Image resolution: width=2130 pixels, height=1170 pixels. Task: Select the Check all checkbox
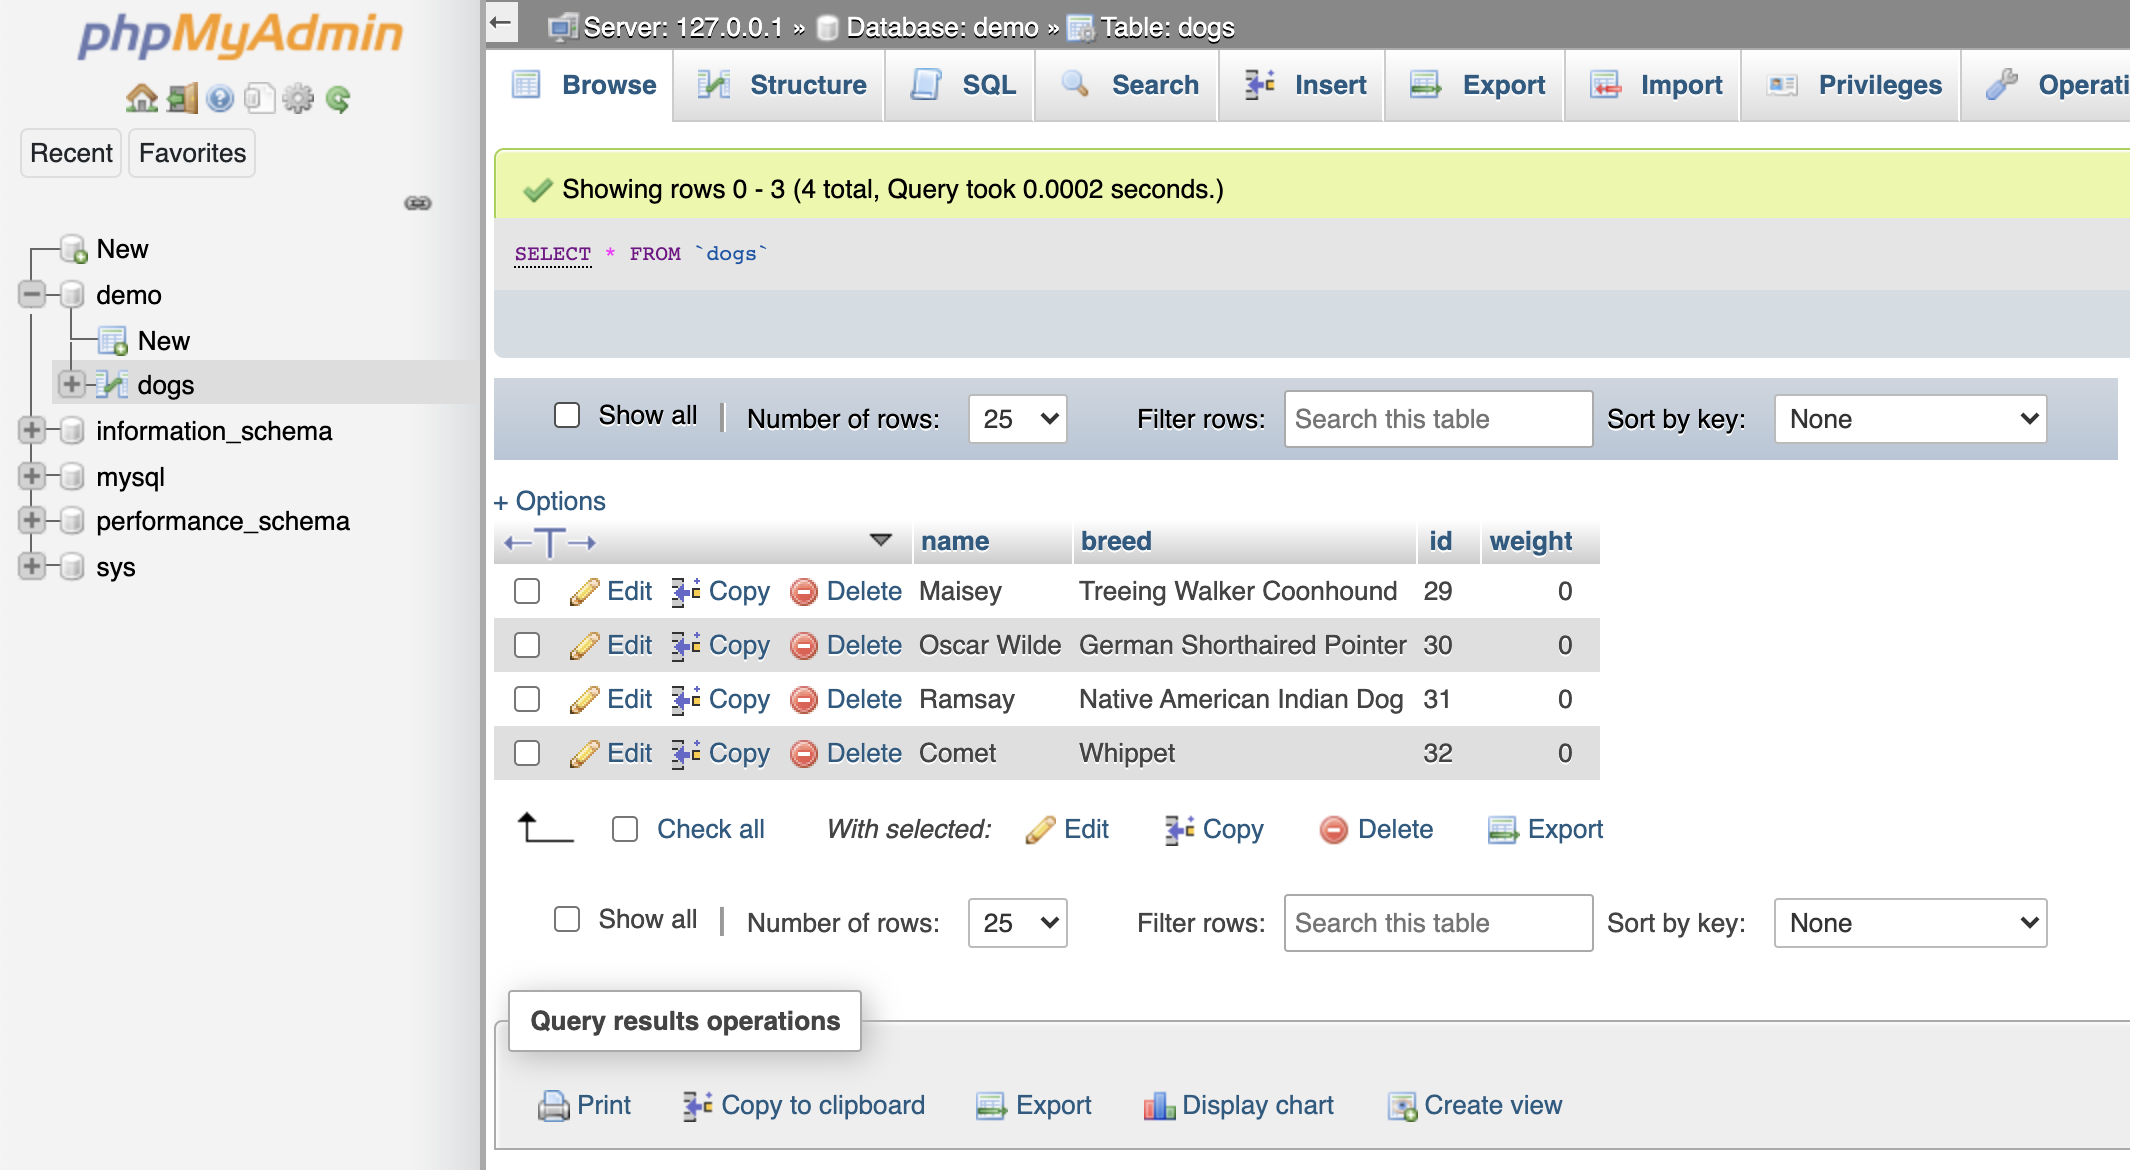[625, 829]
